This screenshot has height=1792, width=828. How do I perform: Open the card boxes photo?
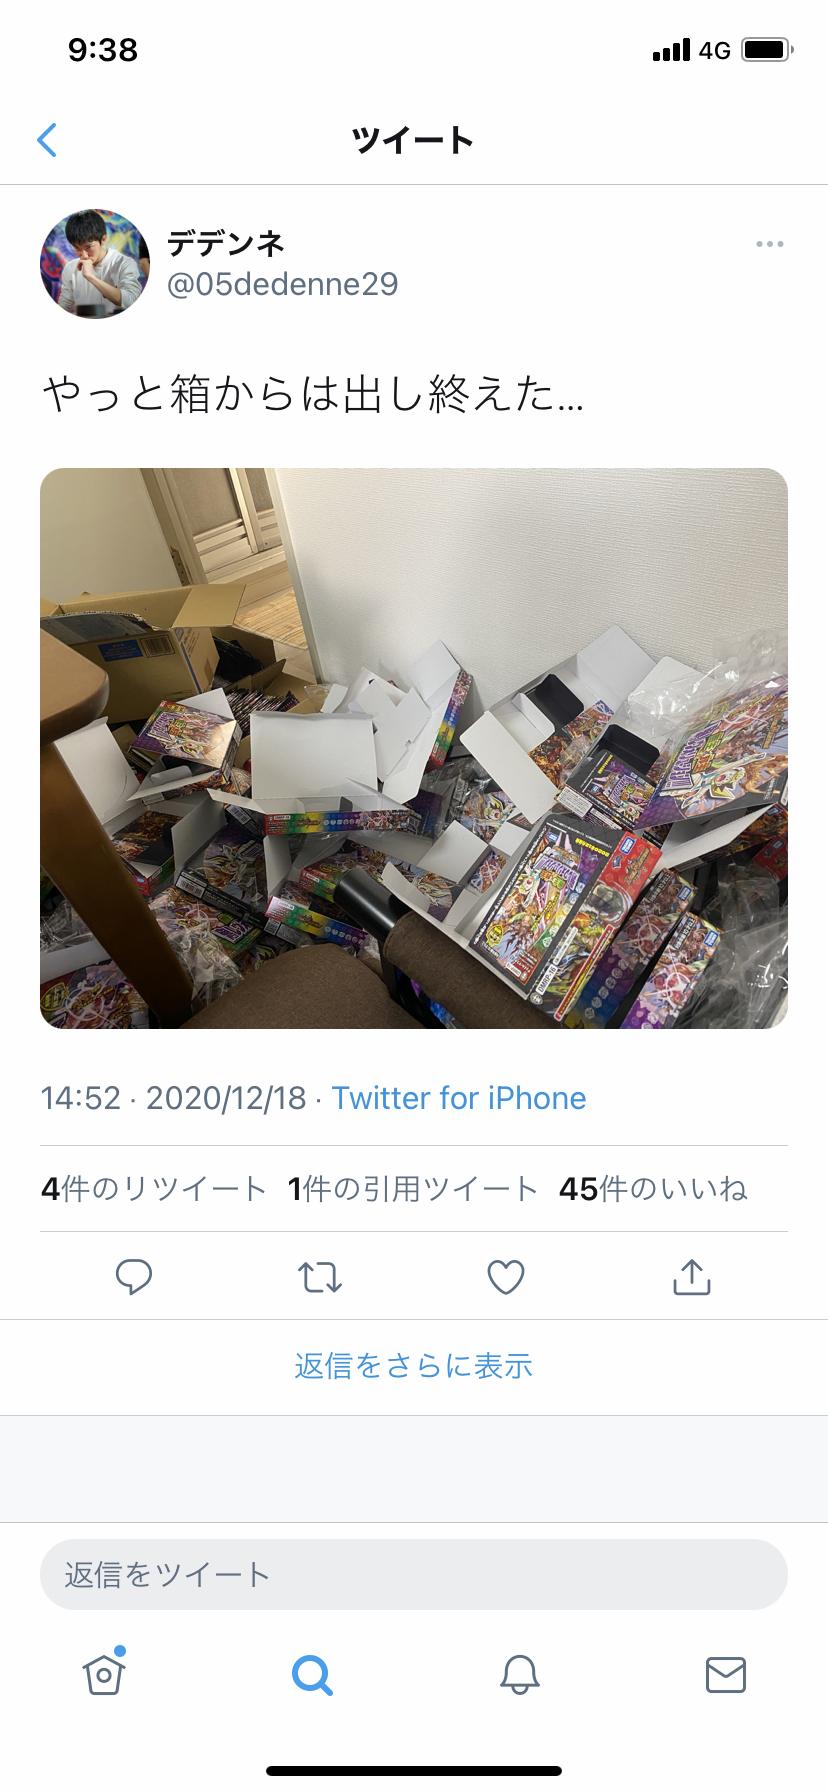(x=414, y=748)
